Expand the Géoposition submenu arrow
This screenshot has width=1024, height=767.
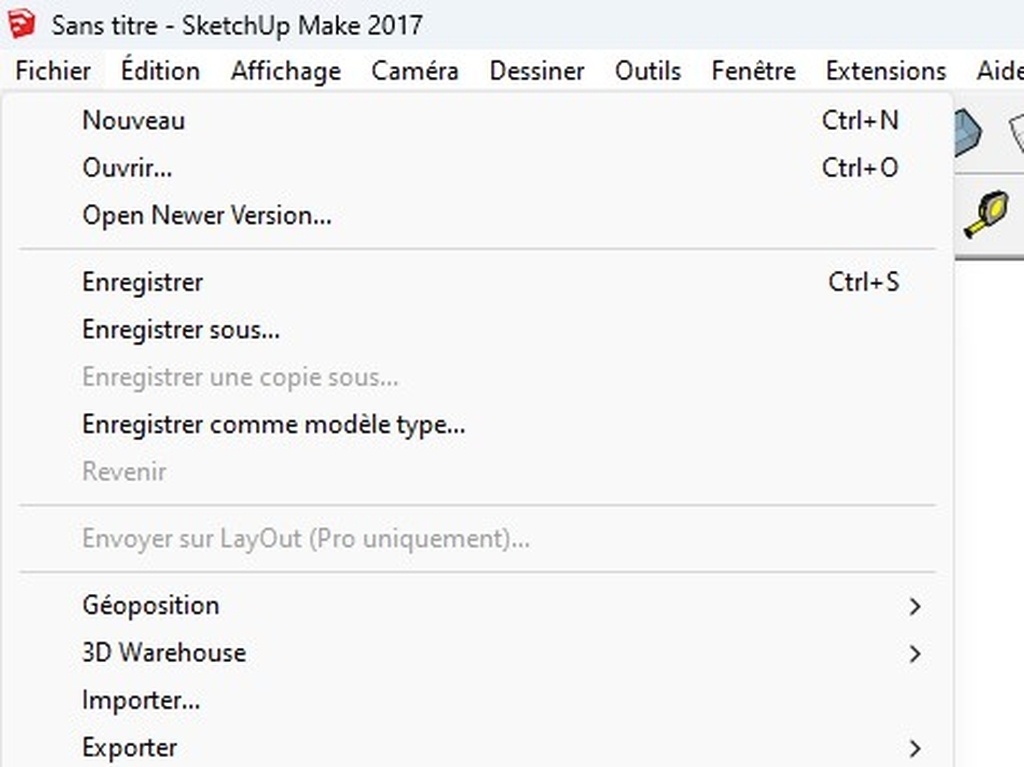[x=915, y=606]
